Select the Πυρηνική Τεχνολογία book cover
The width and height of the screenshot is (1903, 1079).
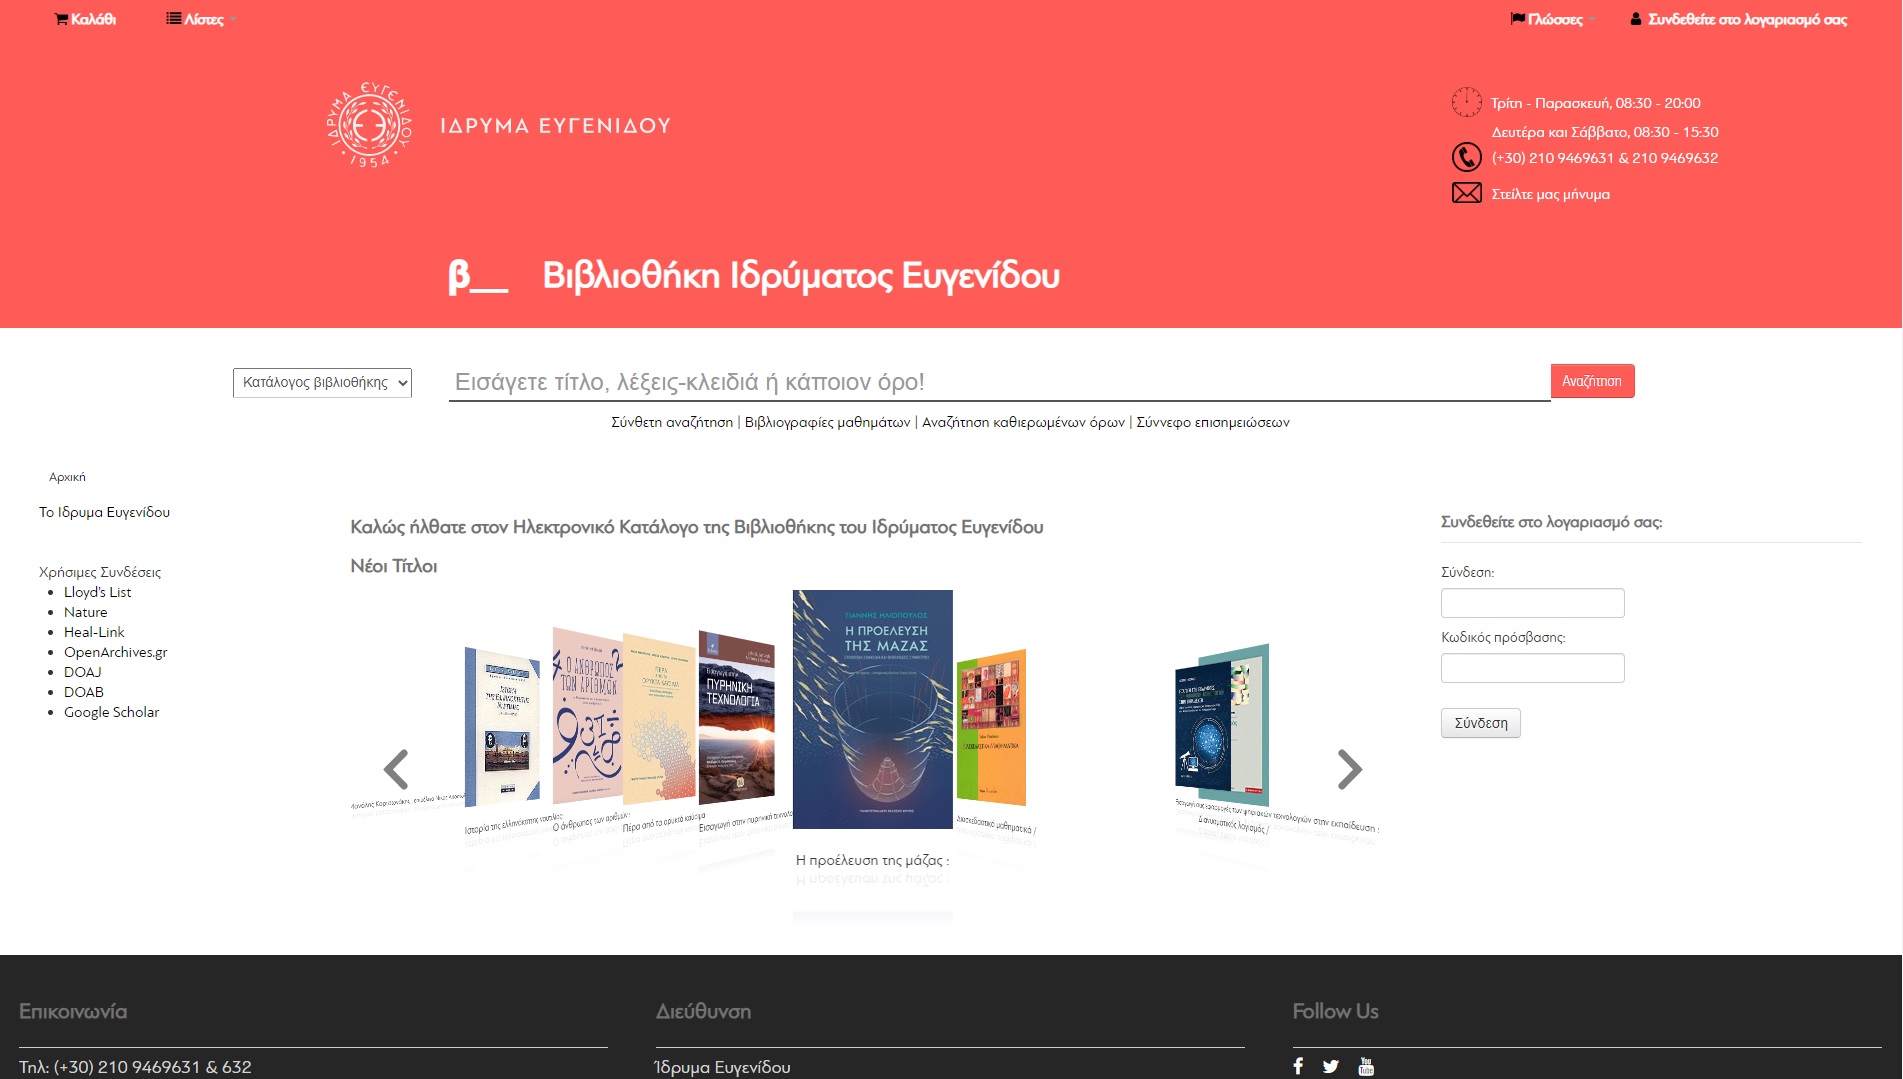(x=737, y=717)
